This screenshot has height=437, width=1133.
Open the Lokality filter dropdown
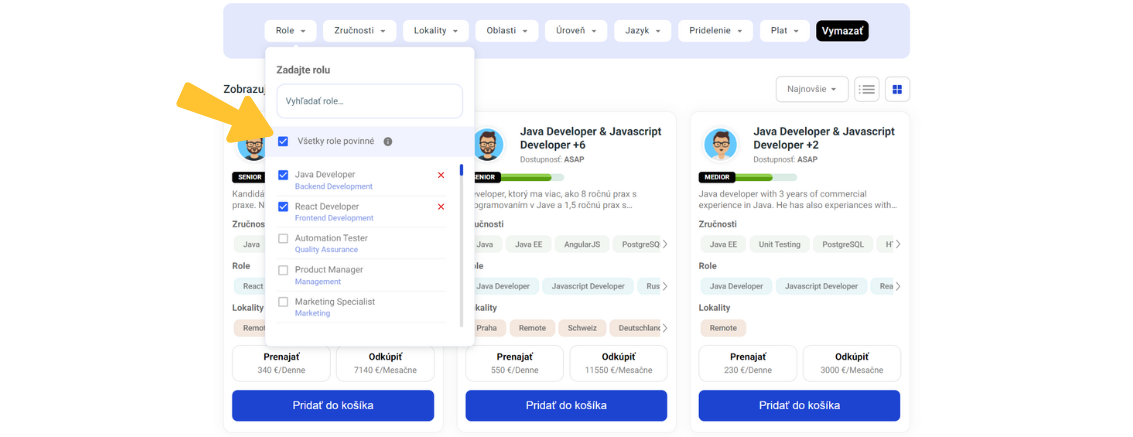click(x=436, y=31)
